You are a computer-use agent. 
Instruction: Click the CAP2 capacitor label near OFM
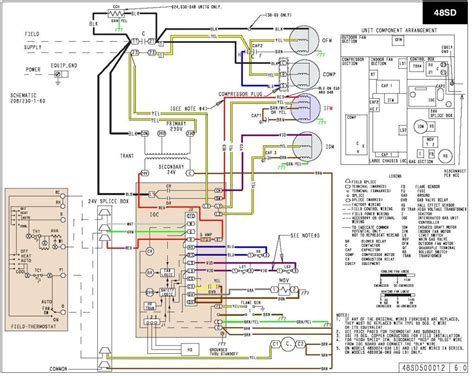tap(257, 45)
